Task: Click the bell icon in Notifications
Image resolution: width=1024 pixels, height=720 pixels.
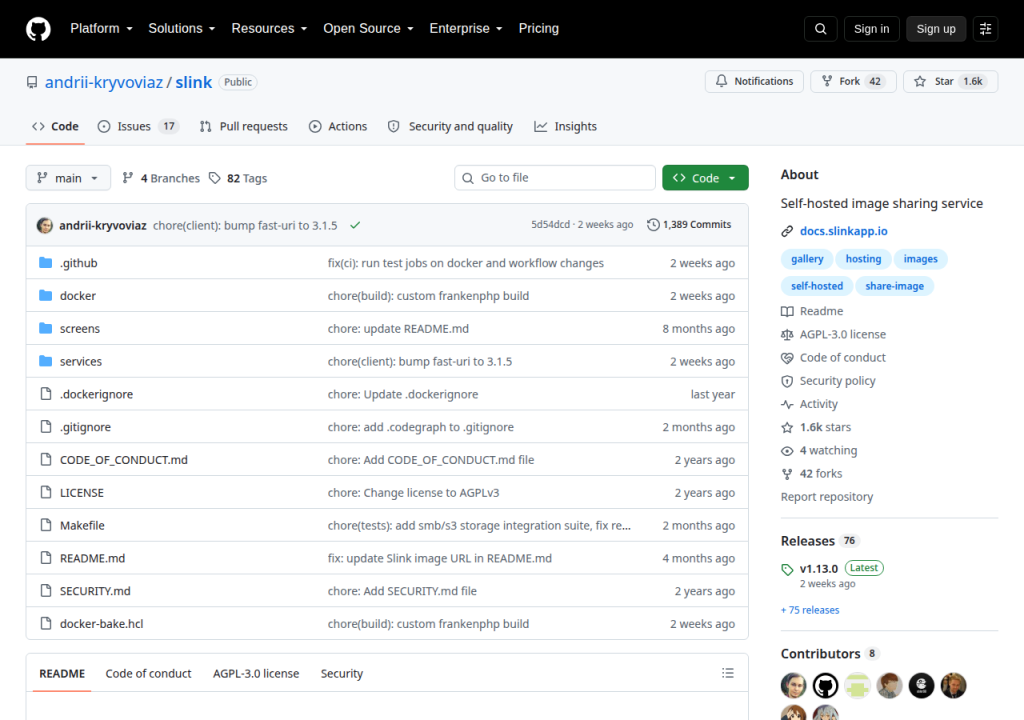Action: pyautogui.click(x=721, y=81)
